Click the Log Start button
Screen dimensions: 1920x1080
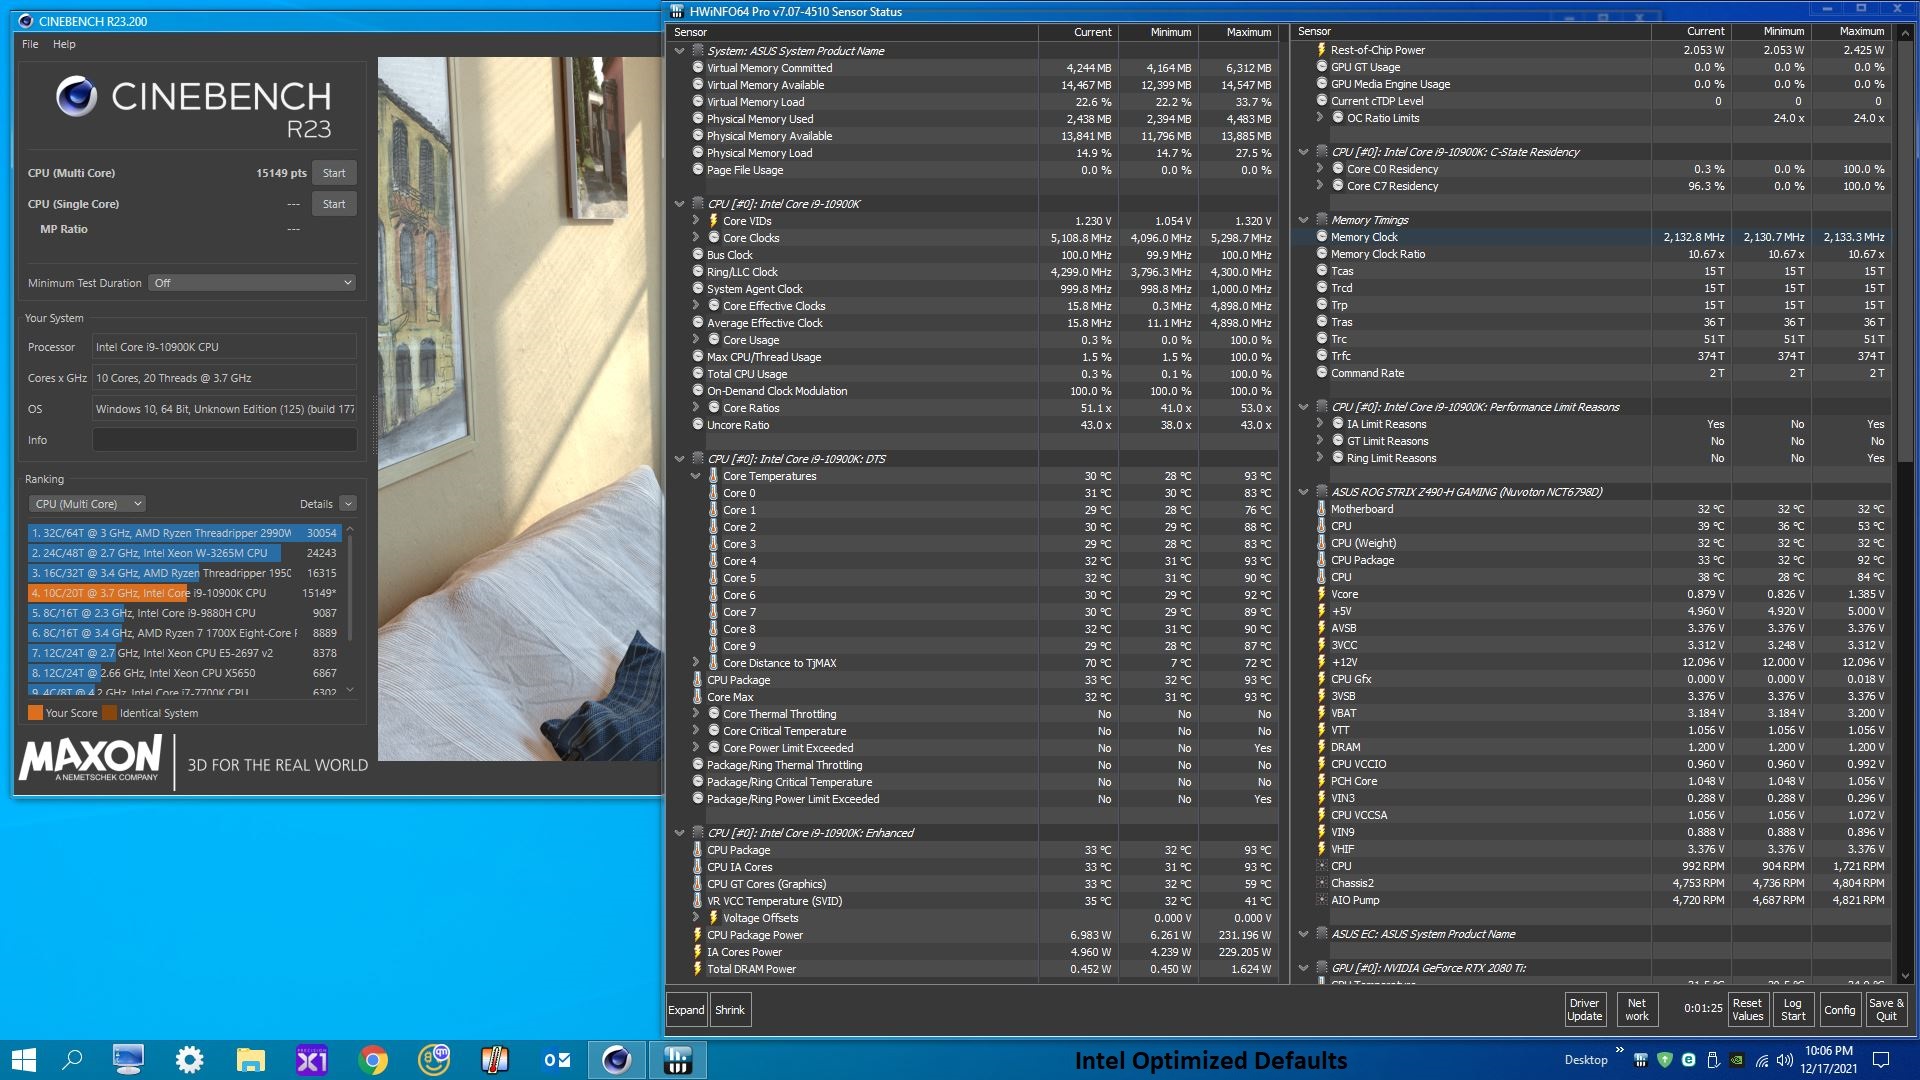[1793, 1009]
